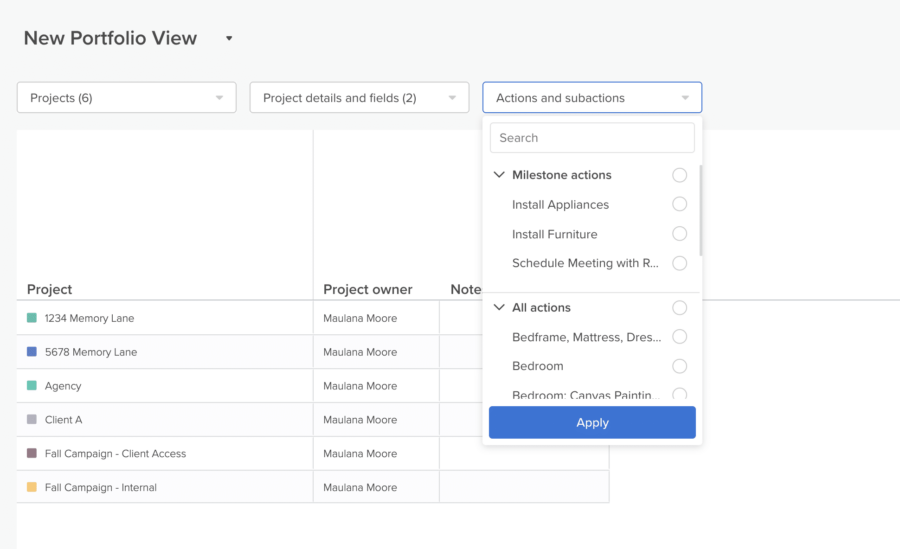This screenshot has width=900, height=549.
Task: Click the Schedule Meeting with R... option text
Action: 585,263
